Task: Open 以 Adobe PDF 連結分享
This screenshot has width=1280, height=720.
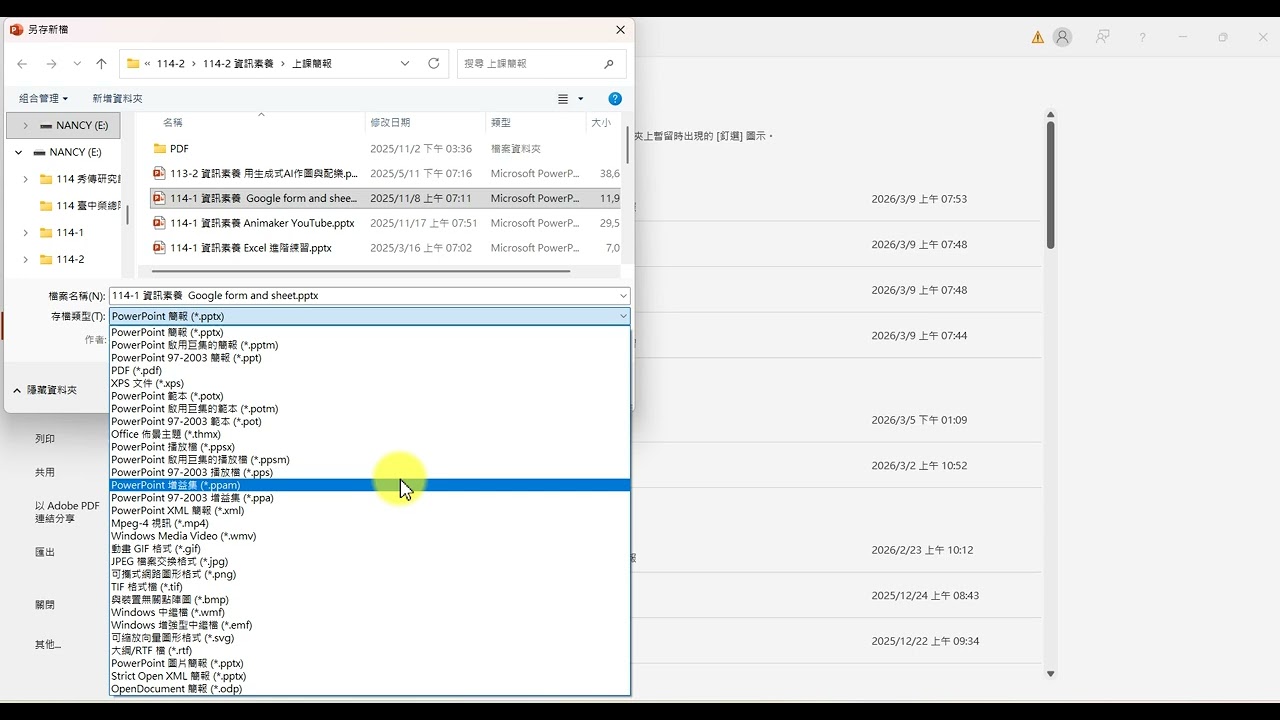Action: tap(67, 512)
